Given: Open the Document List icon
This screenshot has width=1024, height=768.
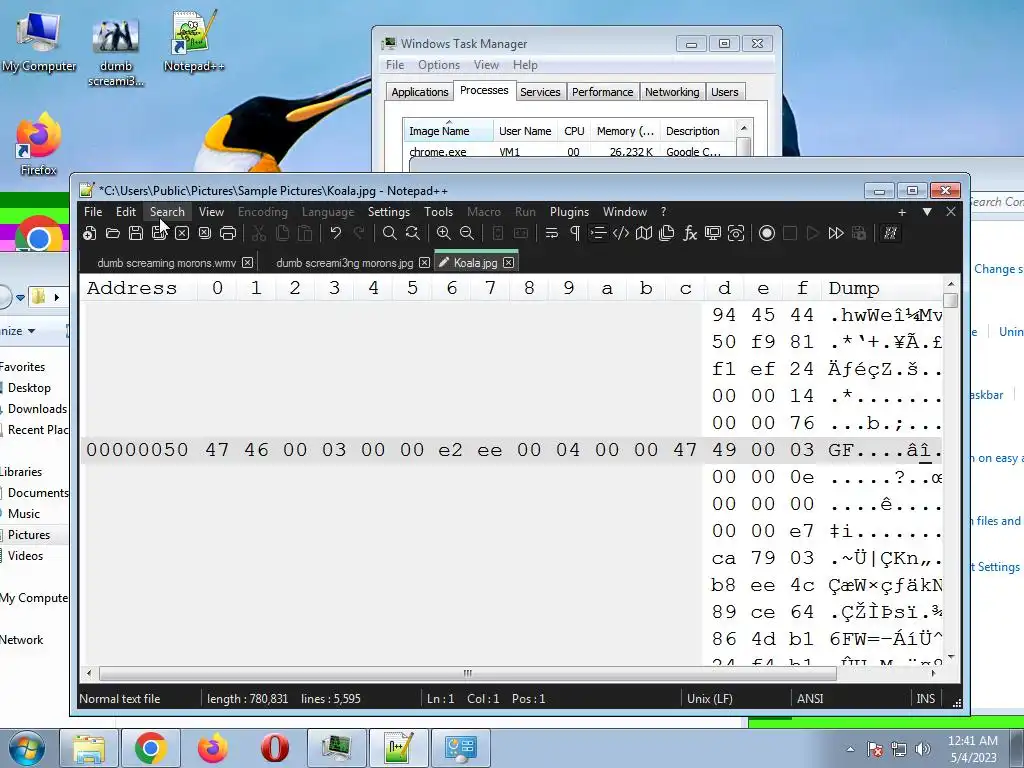Looking at the screenshot, I should [x=667, y=233].
